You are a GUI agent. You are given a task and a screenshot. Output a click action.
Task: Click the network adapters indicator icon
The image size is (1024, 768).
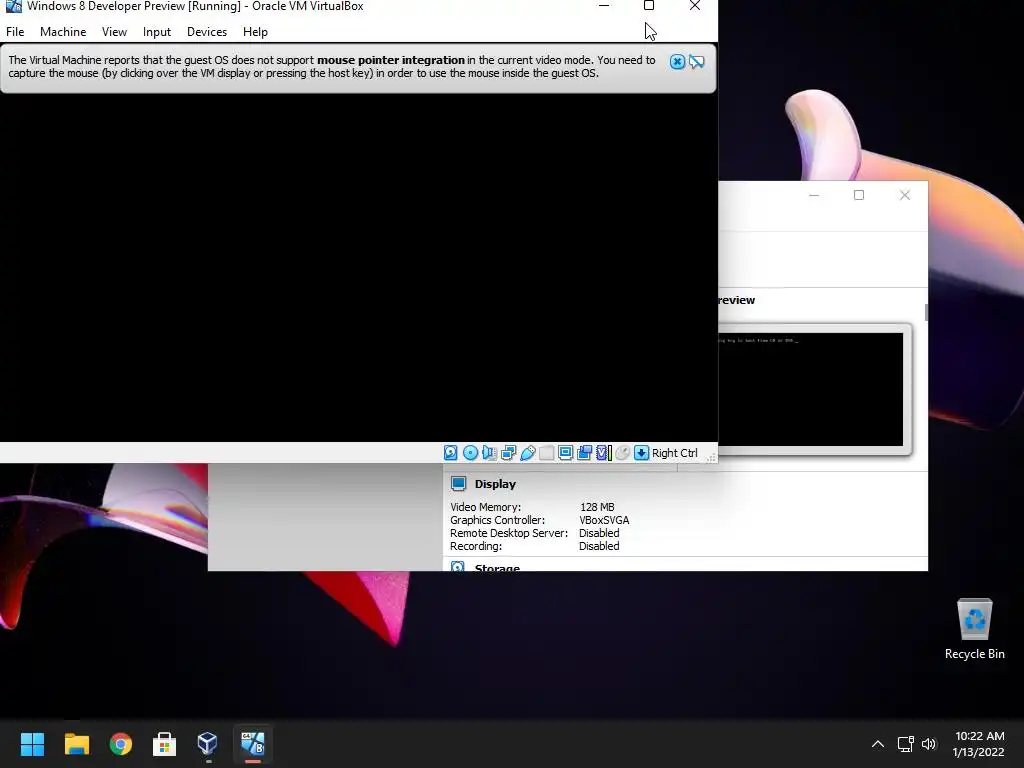[x=509, y=453]
